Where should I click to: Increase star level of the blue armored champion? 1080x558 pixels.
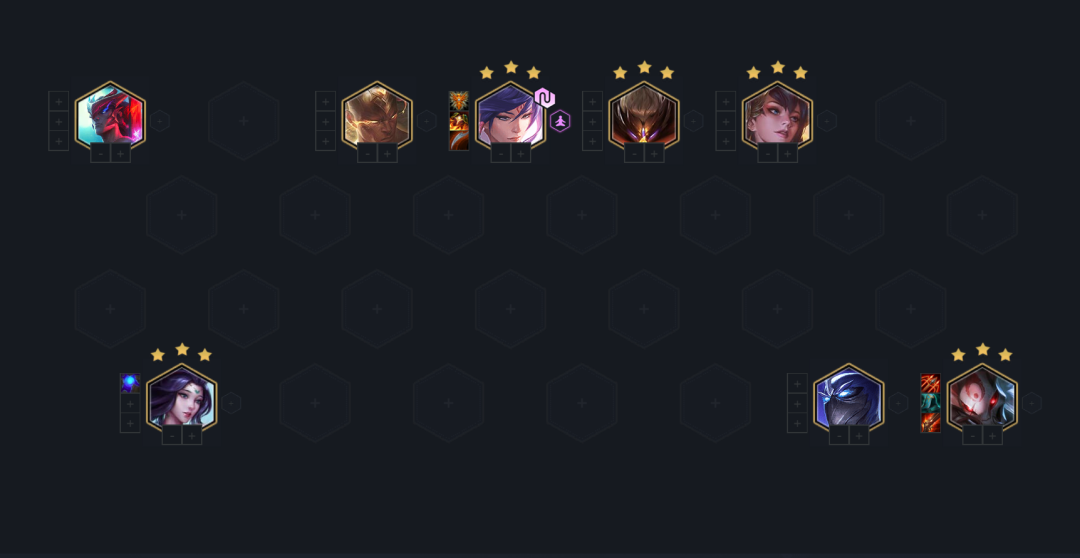pyautogui.click(x=858, y=436)
